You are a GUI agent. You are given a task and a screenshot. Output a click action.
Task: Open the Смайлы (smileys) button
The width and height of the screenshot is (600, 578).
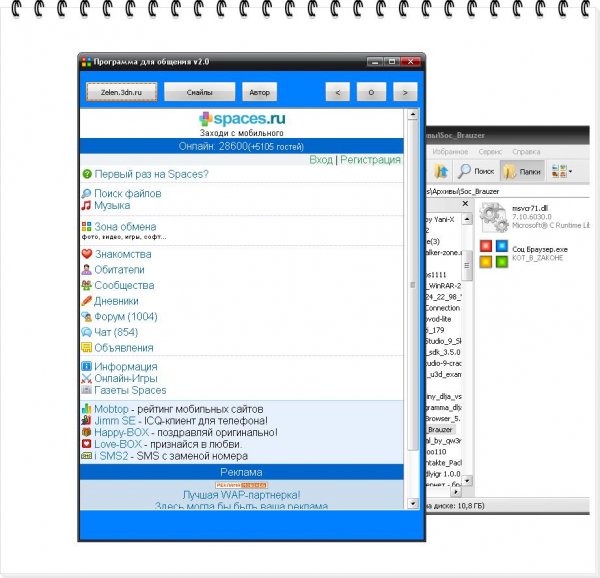click(x=199, y=92)
